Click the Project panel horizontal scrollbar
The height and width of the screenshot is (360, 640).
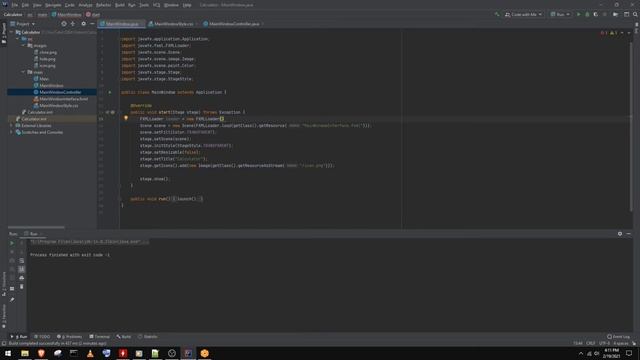point(36,227)
